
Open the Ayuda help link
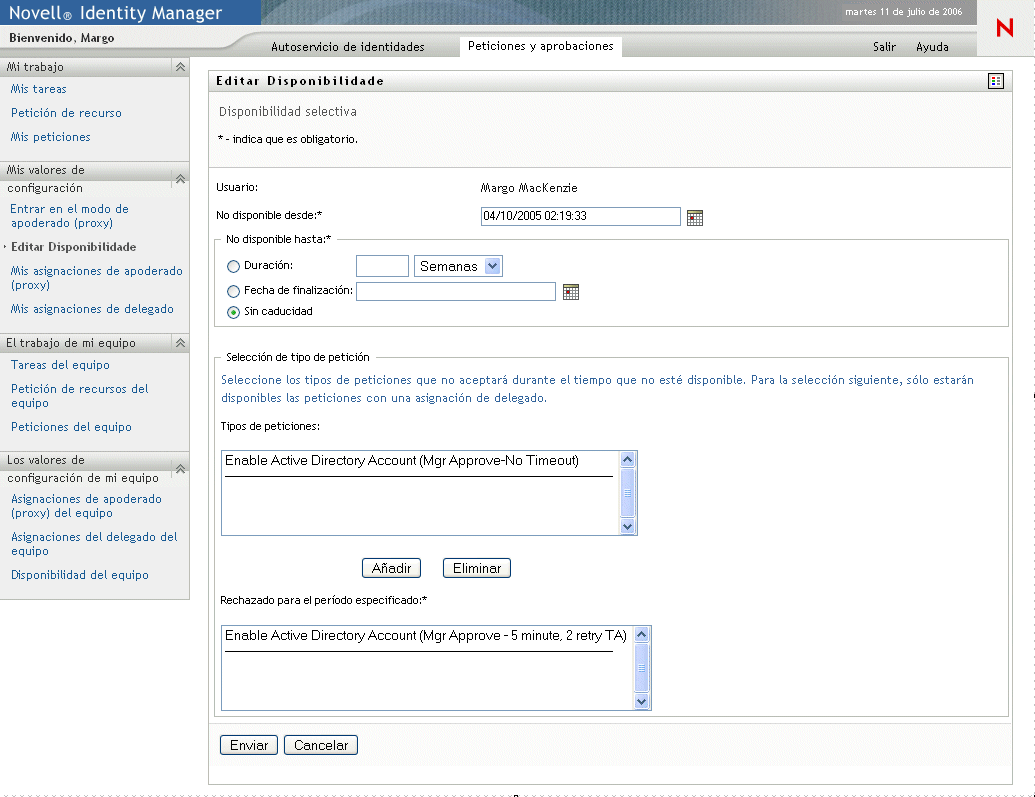[932, 47]
